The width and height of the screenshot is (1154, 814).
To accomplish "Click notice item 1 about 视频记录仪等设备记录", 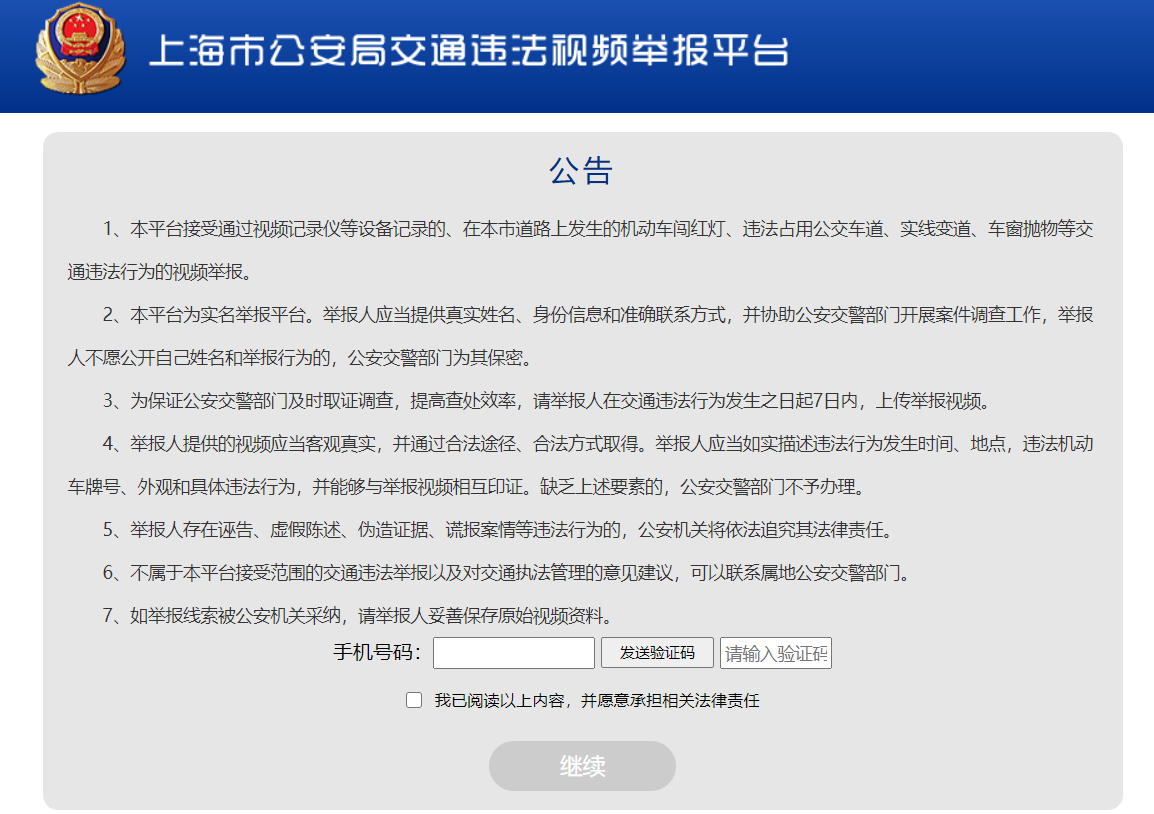I will tap(581, 251).
